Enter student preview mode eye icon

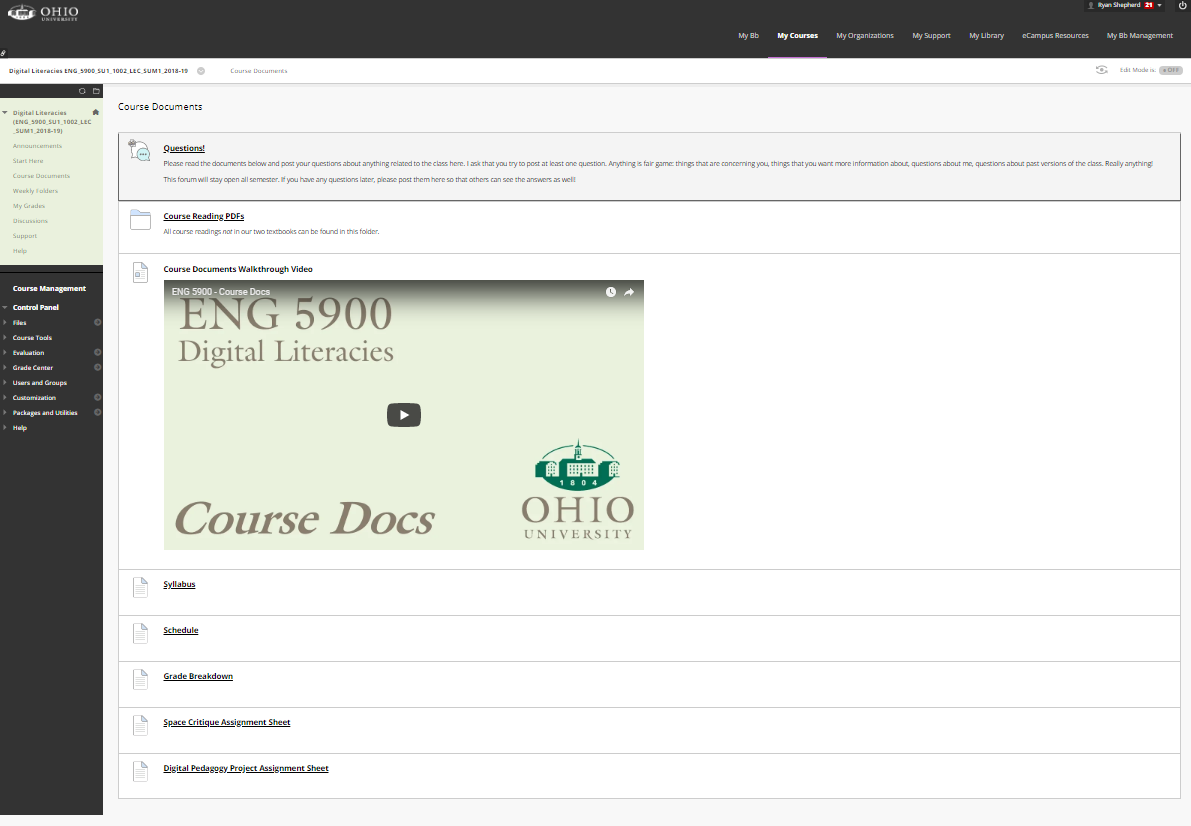coord(1101,70)
